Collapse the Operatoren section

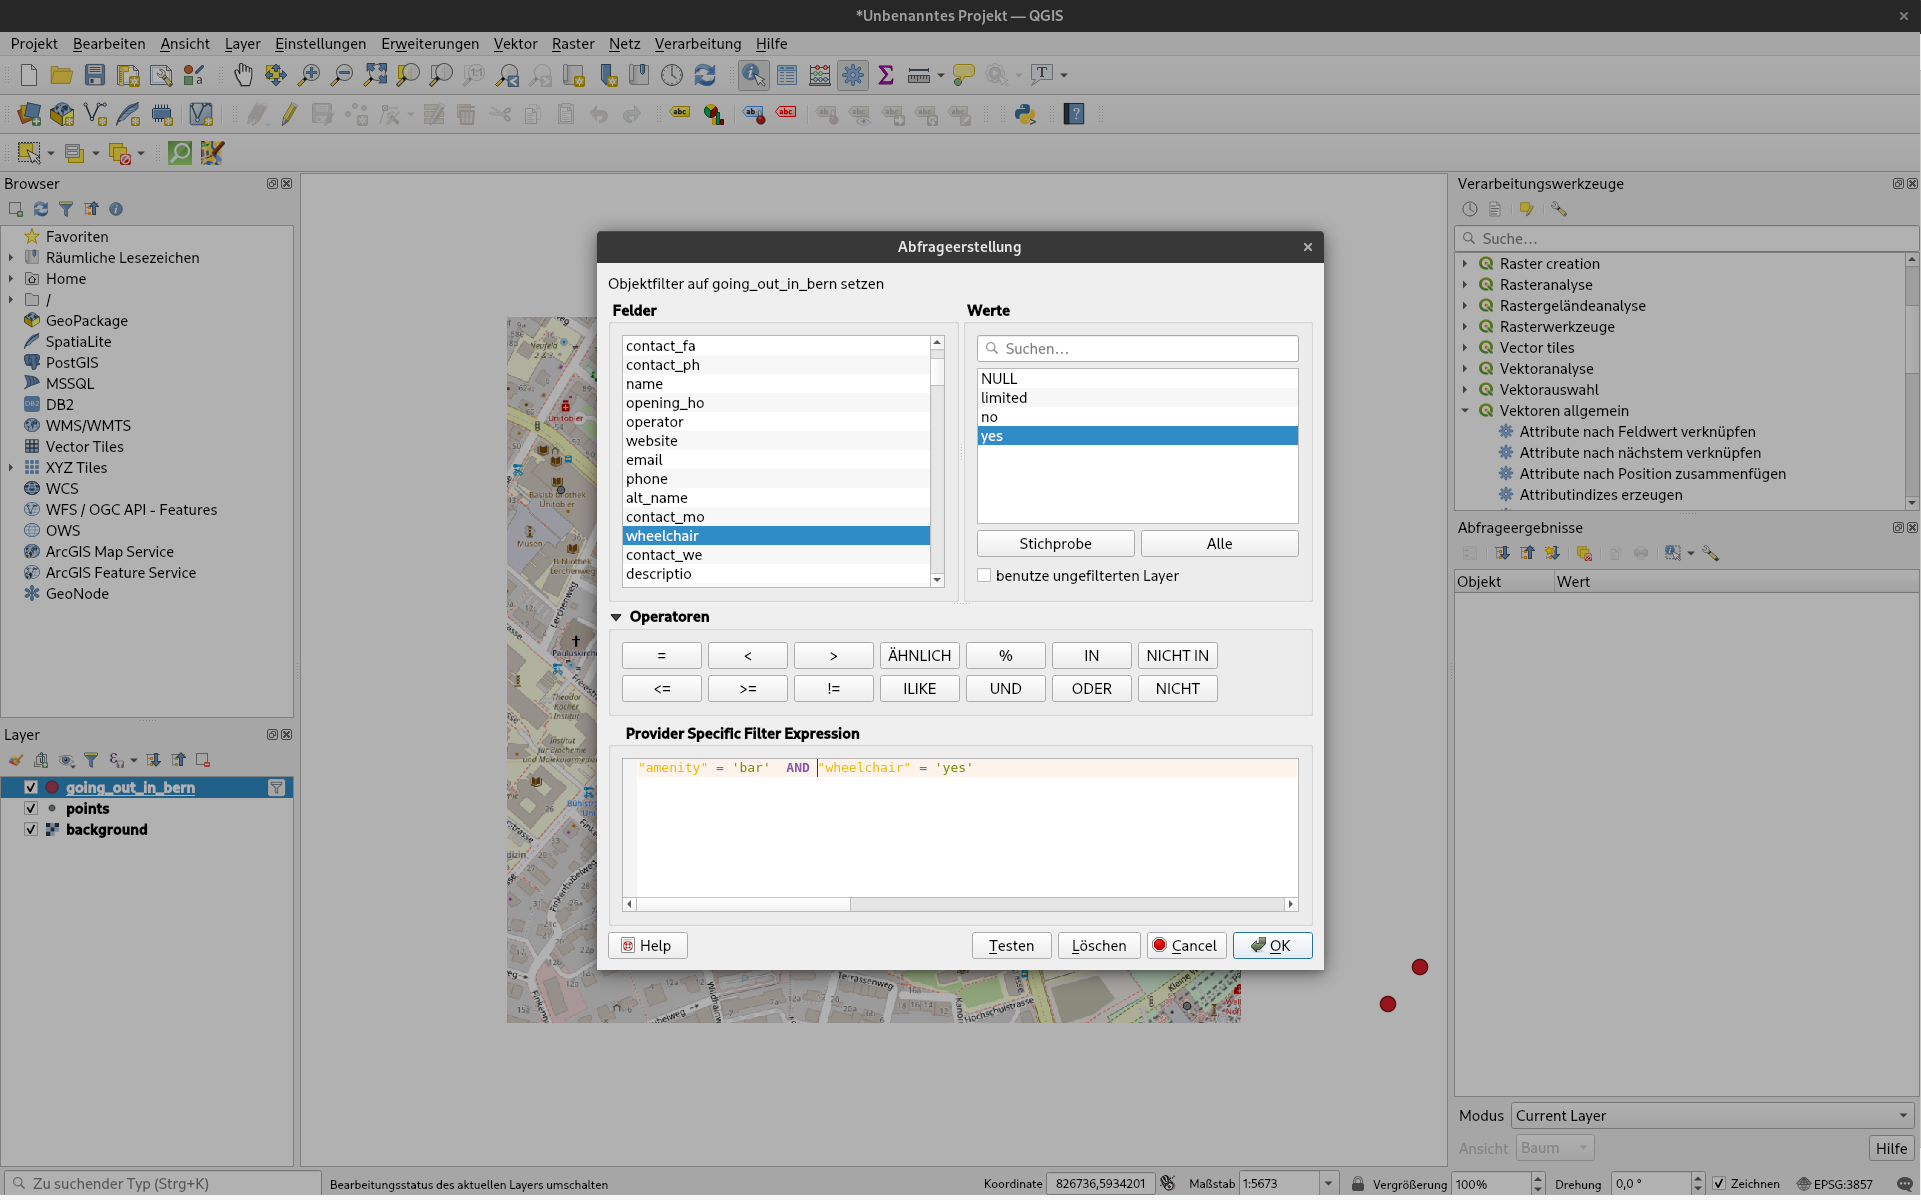pos(616,617)
